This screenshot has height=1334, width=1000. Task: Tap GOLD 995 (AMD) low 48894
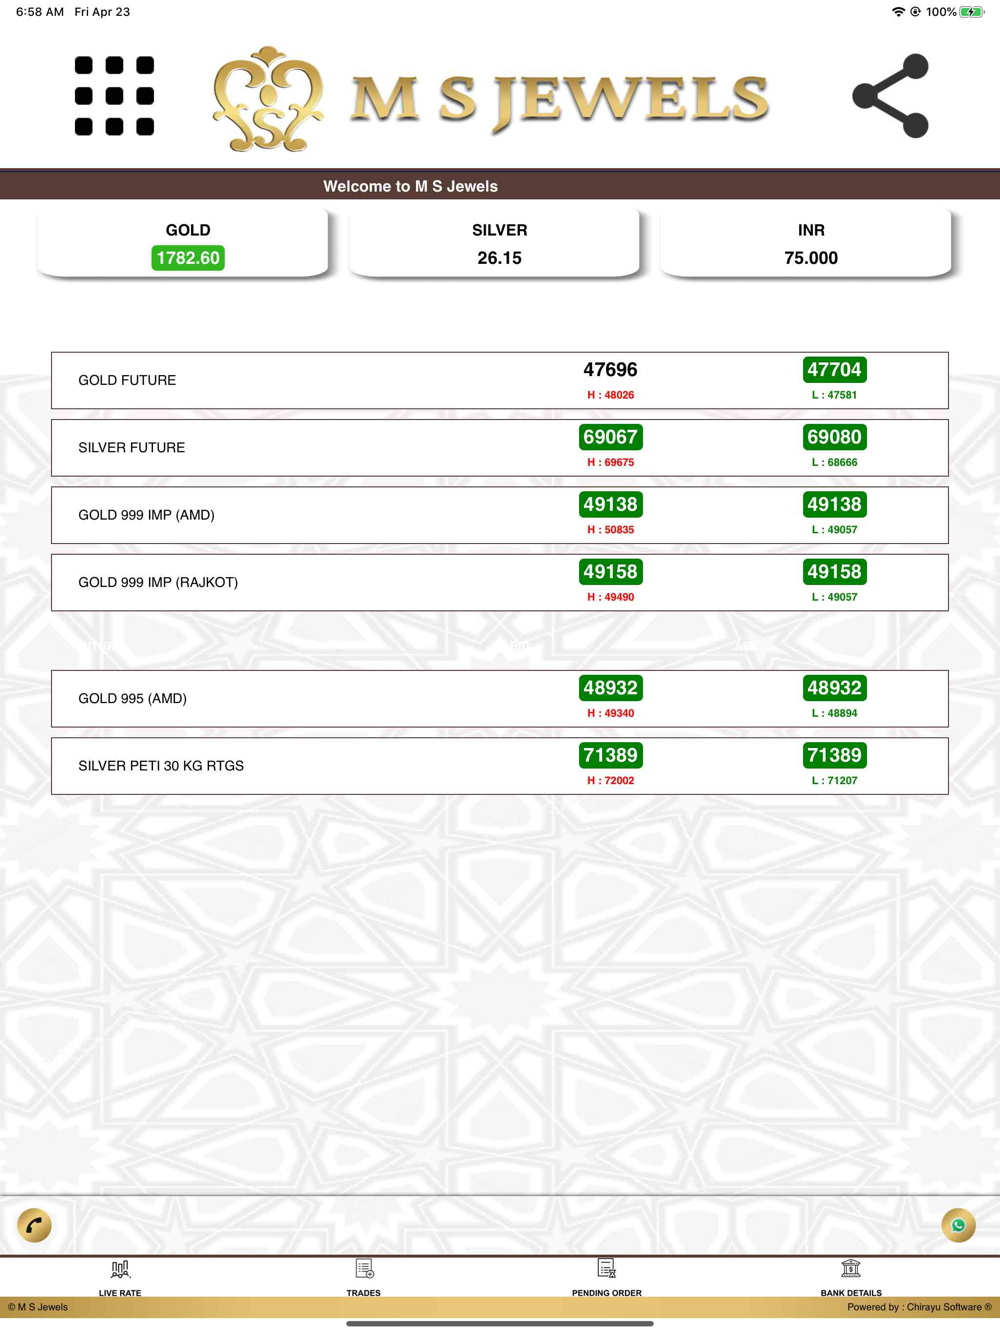click(834, 713)
